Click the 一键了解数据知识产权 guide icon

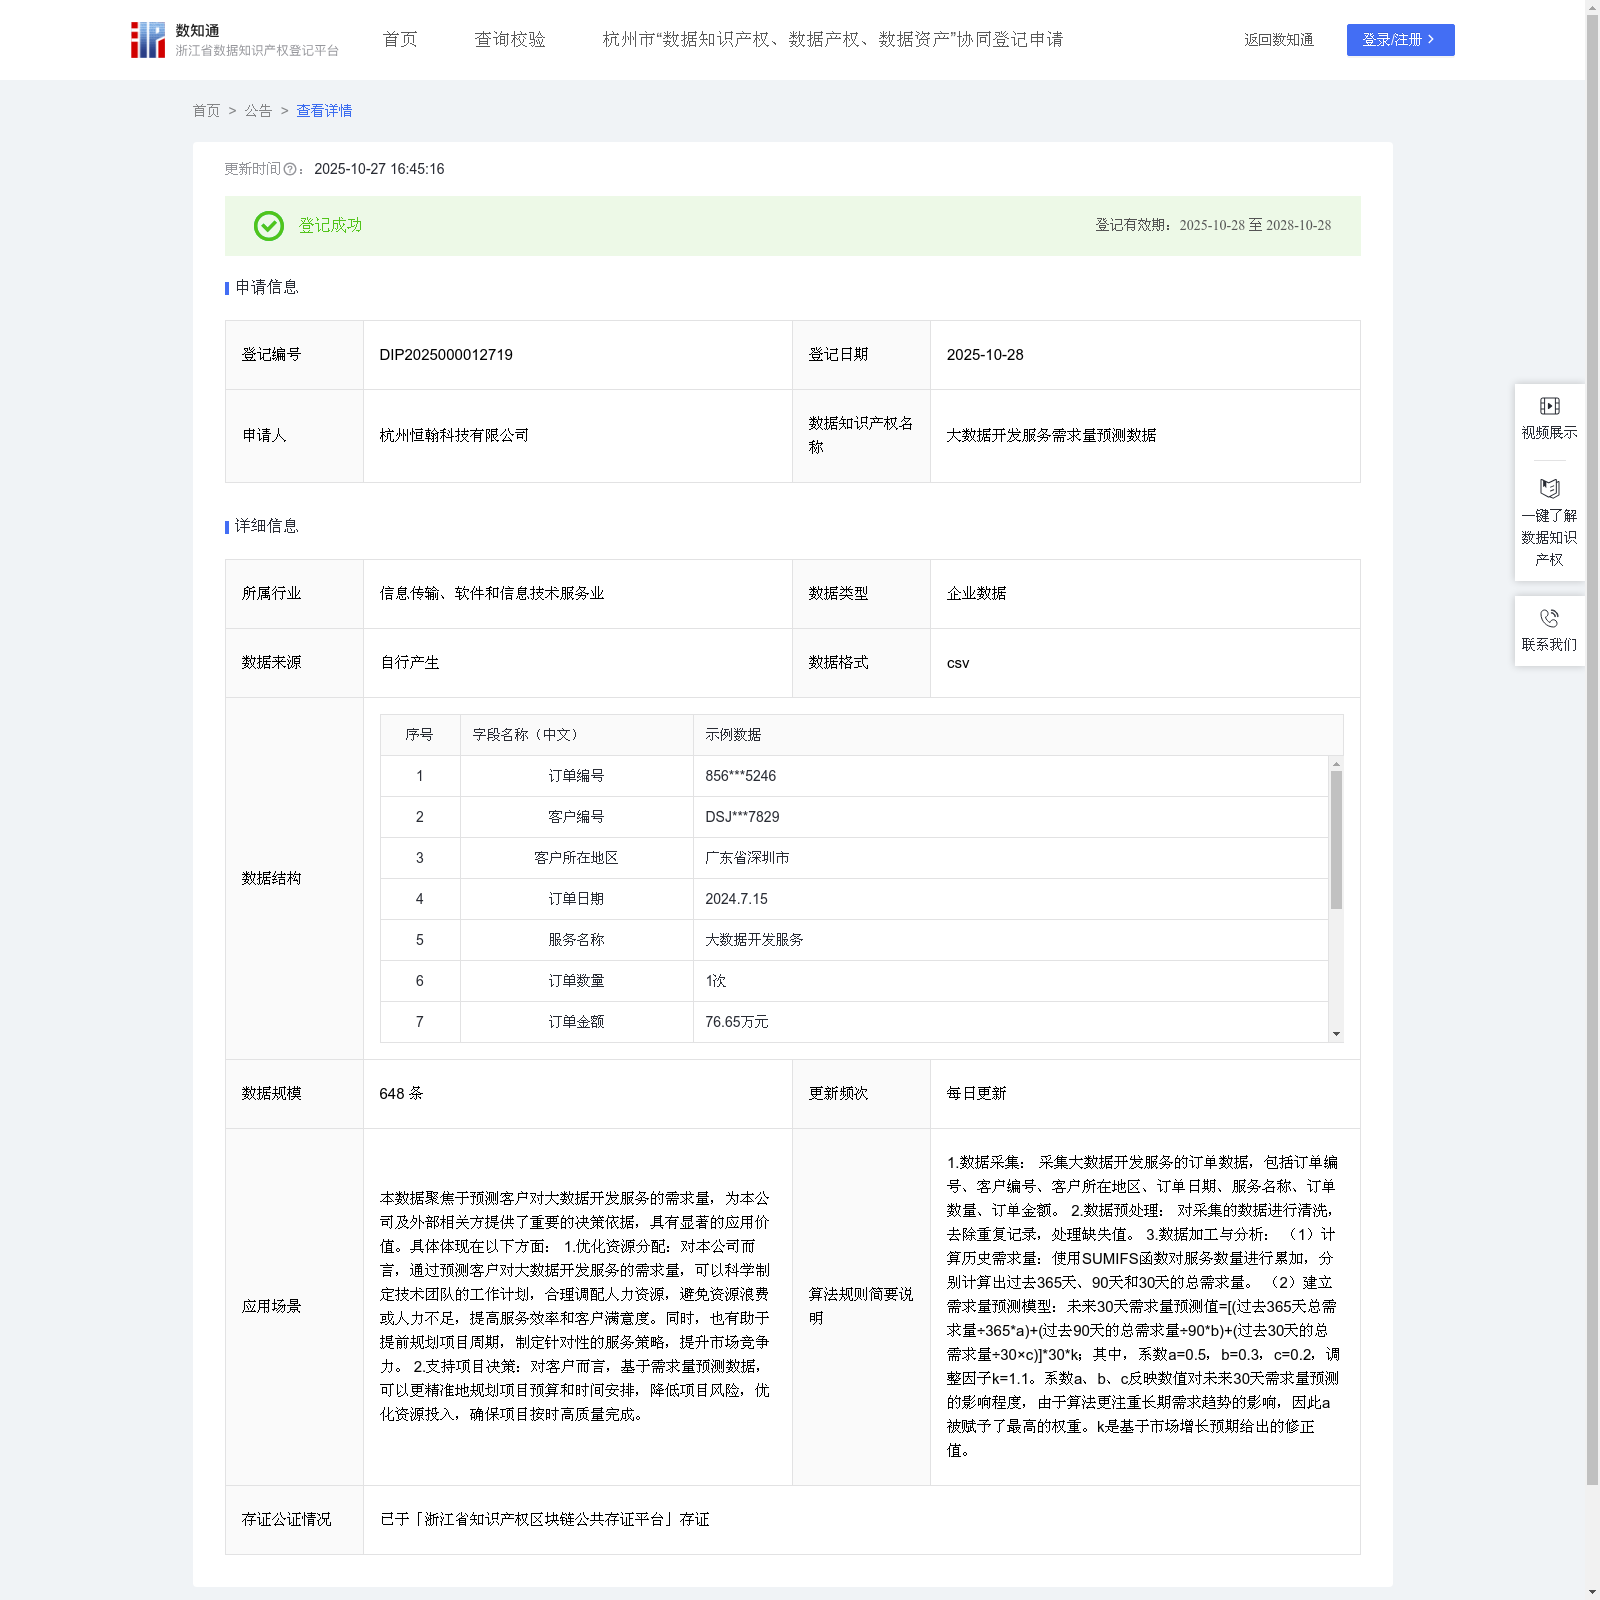pos(1549,489)
